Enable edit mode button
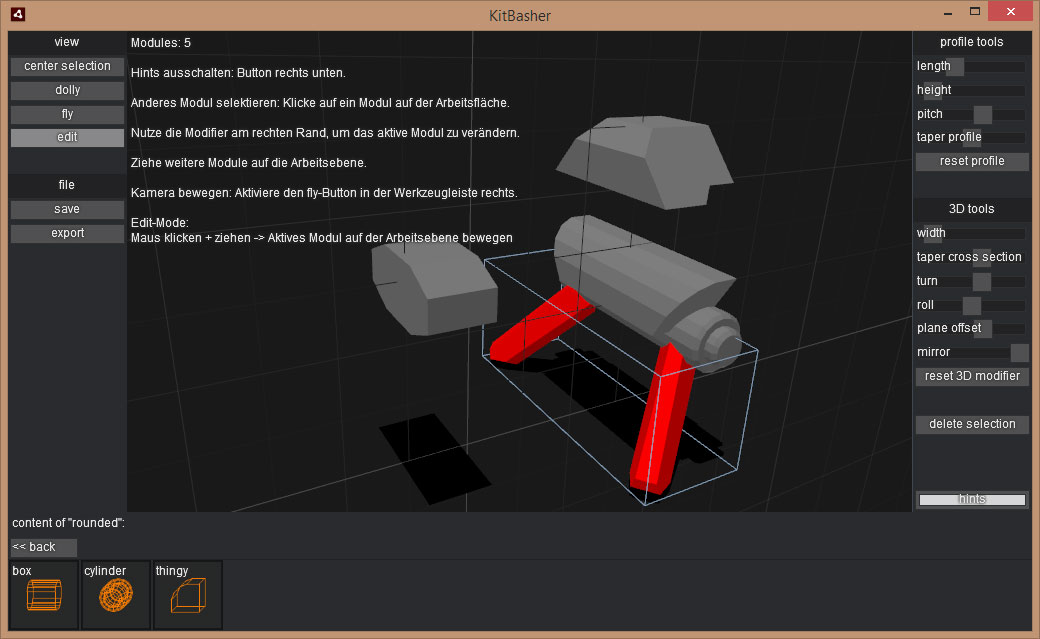The height and width of the screenshot is (639, 1040). [x=67, y=138]
